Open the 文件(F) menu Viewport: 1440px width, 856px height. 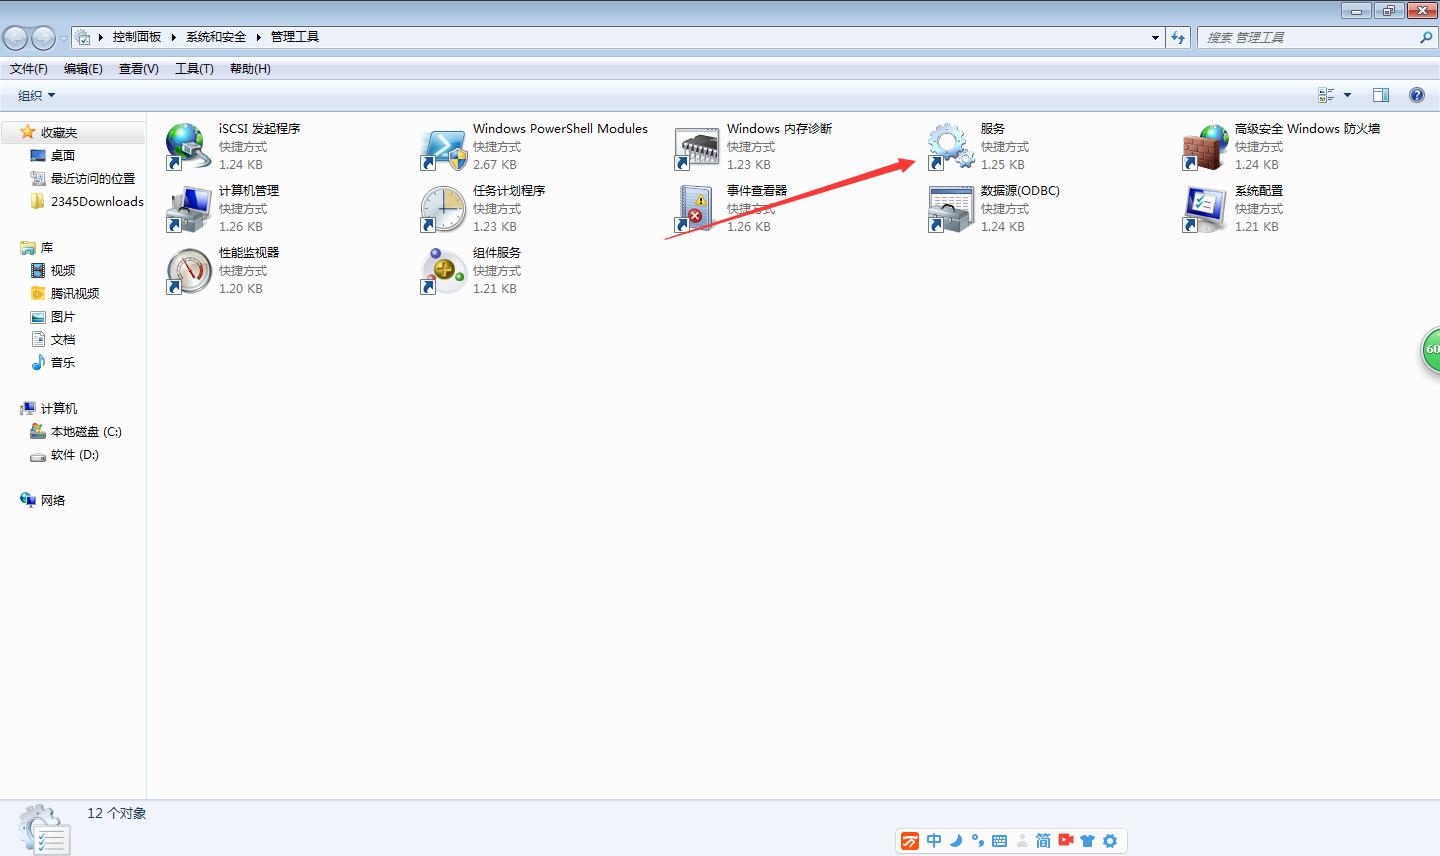point(29,69)
